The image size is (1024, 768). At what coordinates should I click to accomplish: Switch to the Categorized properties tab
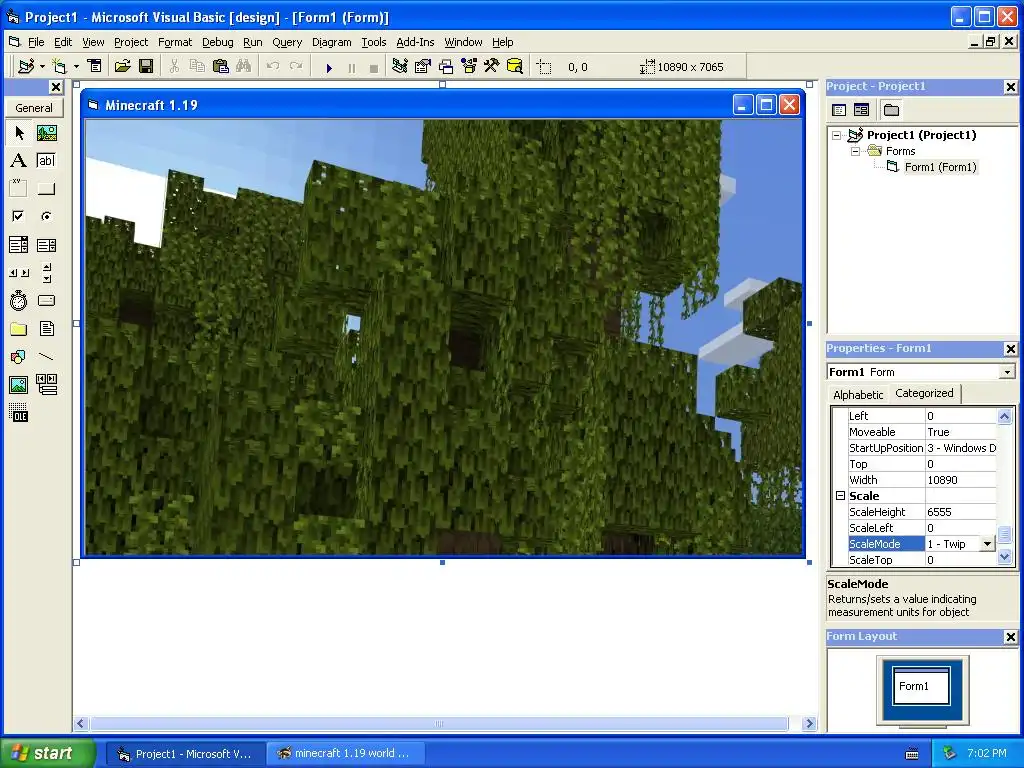coord(924,393)
